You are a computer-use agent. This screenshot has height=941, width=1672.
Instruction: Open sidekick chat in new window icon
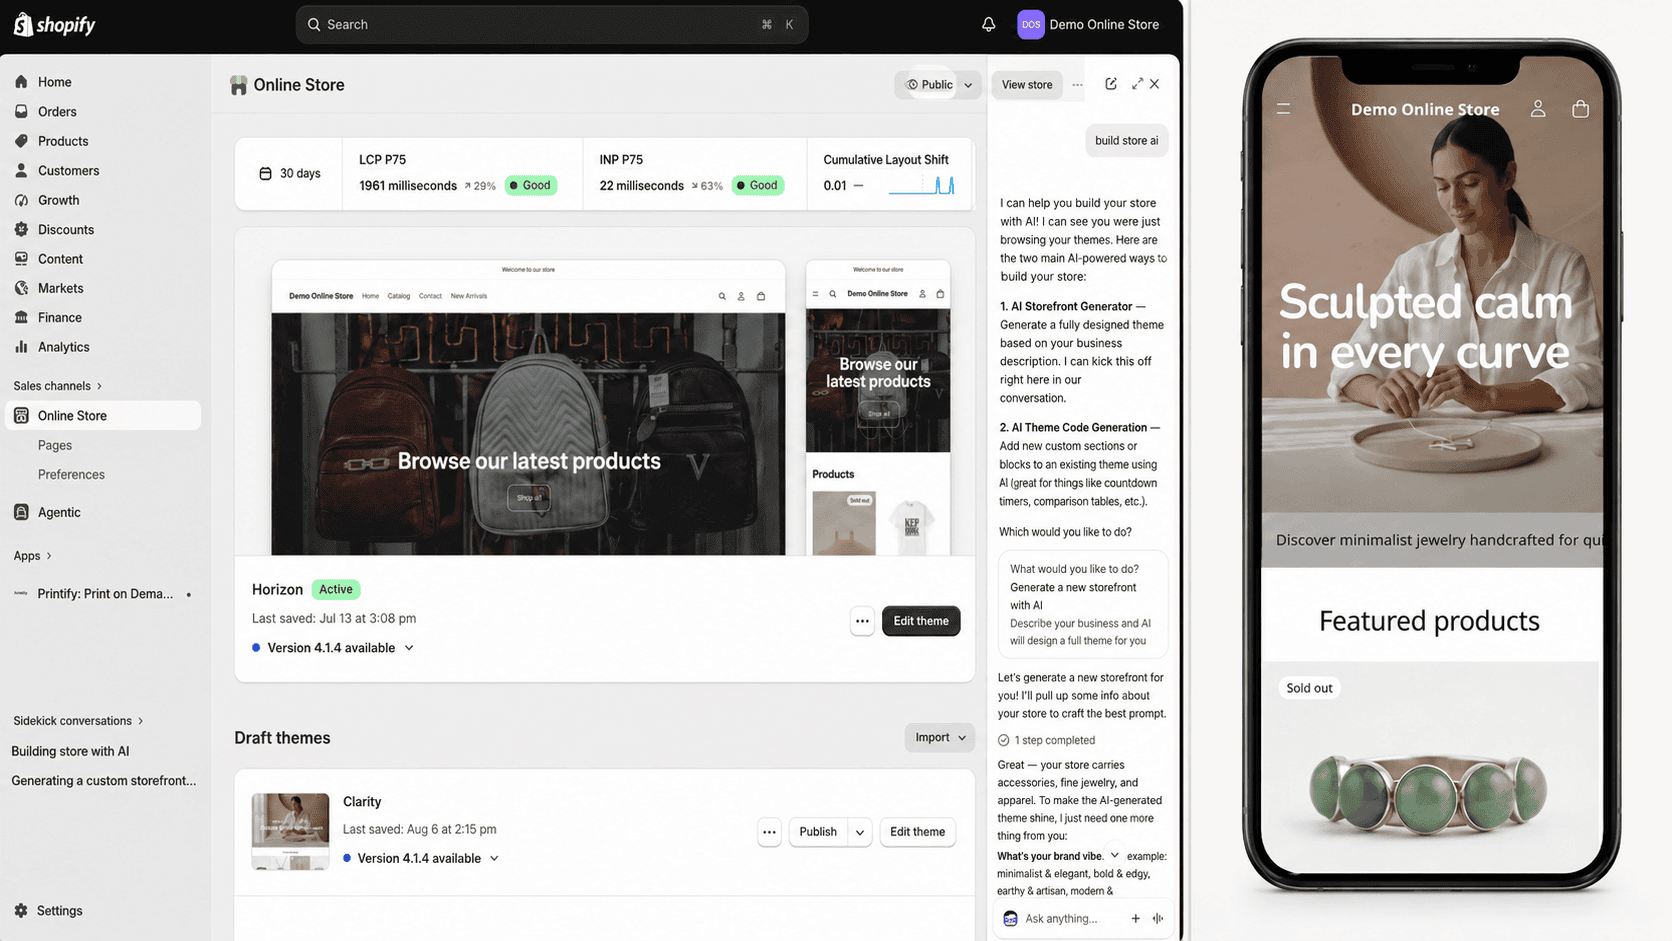(1111, 84)
